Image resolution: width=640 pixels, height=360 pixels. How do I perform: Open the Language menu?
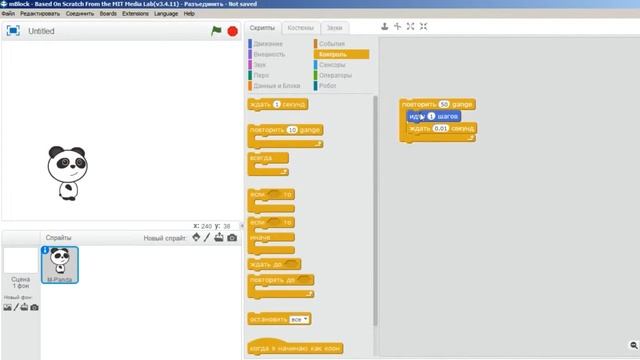click(x=166, y=13)
